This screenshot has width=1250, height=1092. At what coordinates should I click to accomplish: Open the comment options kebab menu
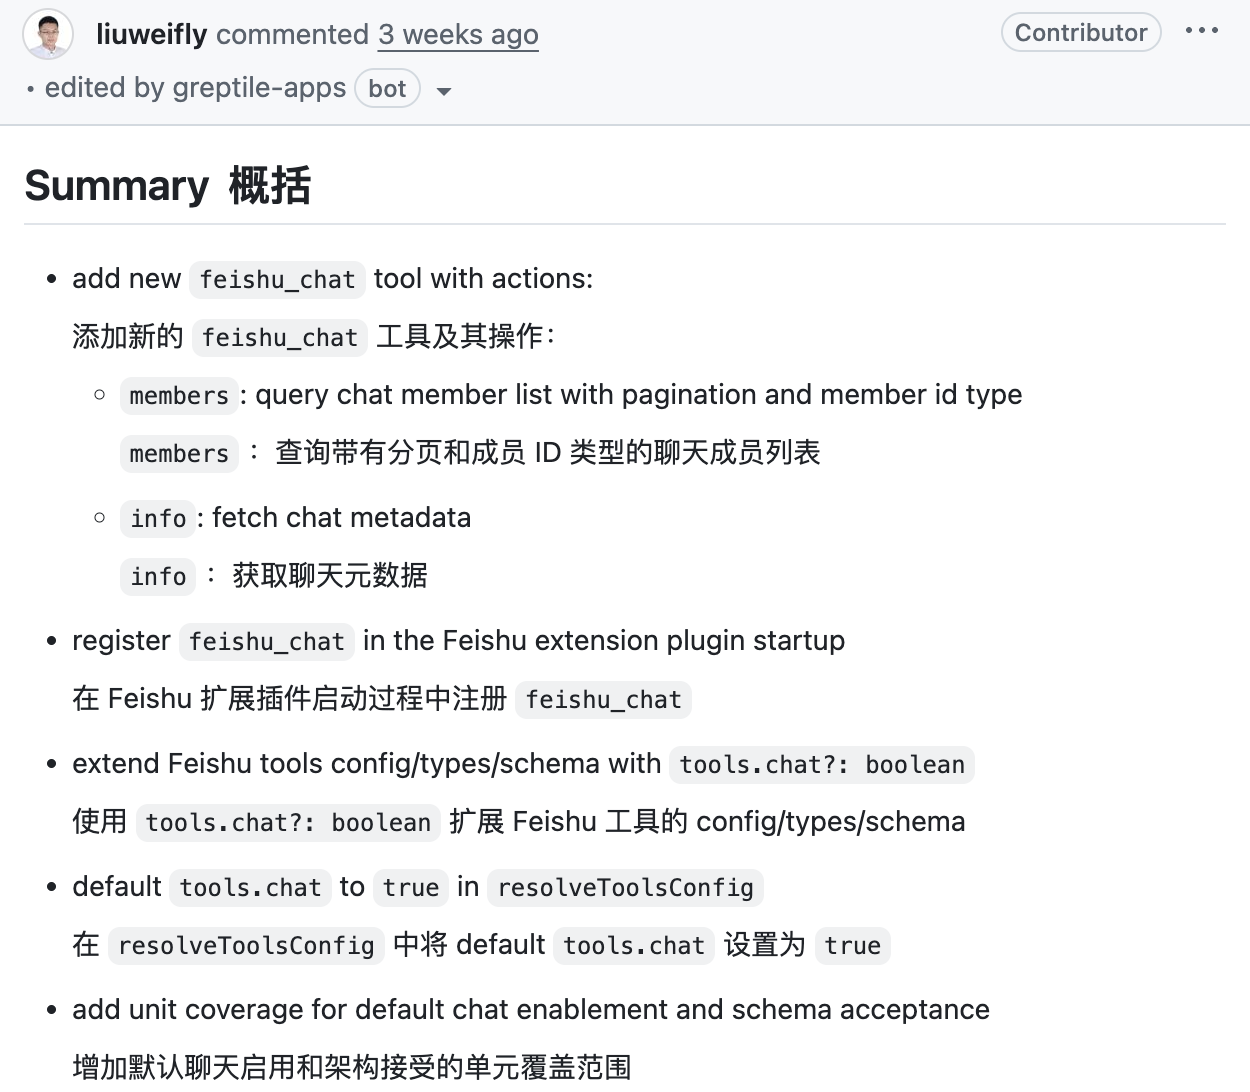(1201, 31)
